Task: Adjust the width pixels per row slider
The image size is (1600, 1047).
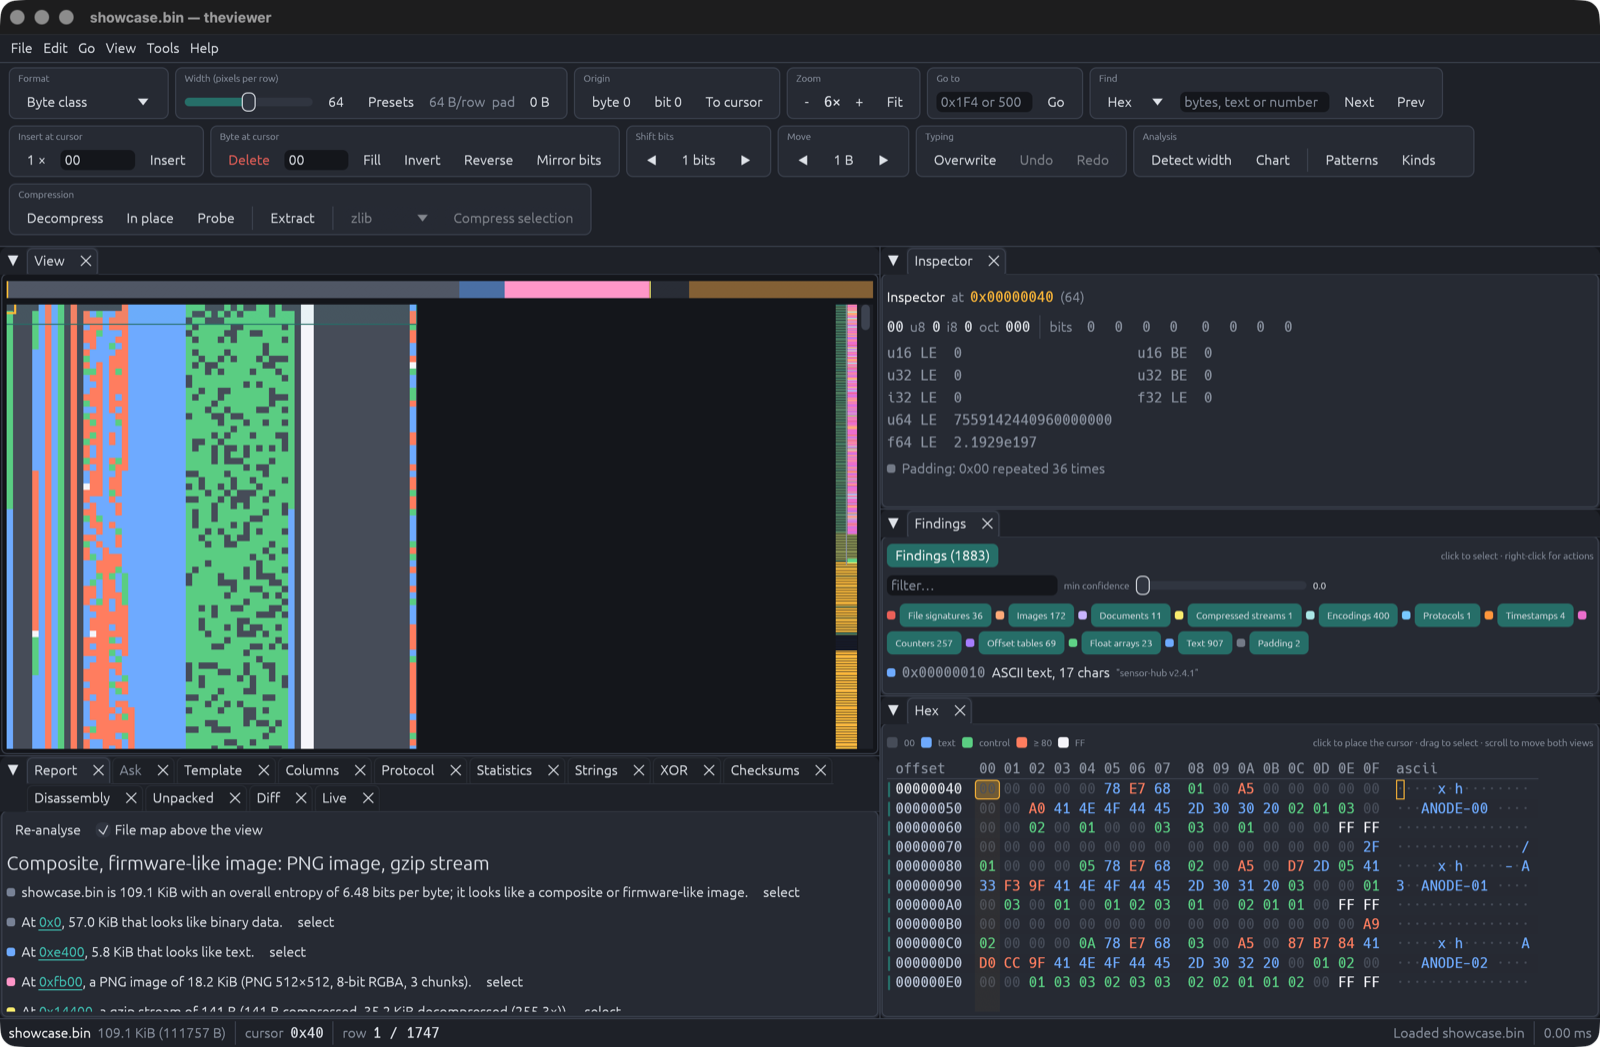Action: 248,102
